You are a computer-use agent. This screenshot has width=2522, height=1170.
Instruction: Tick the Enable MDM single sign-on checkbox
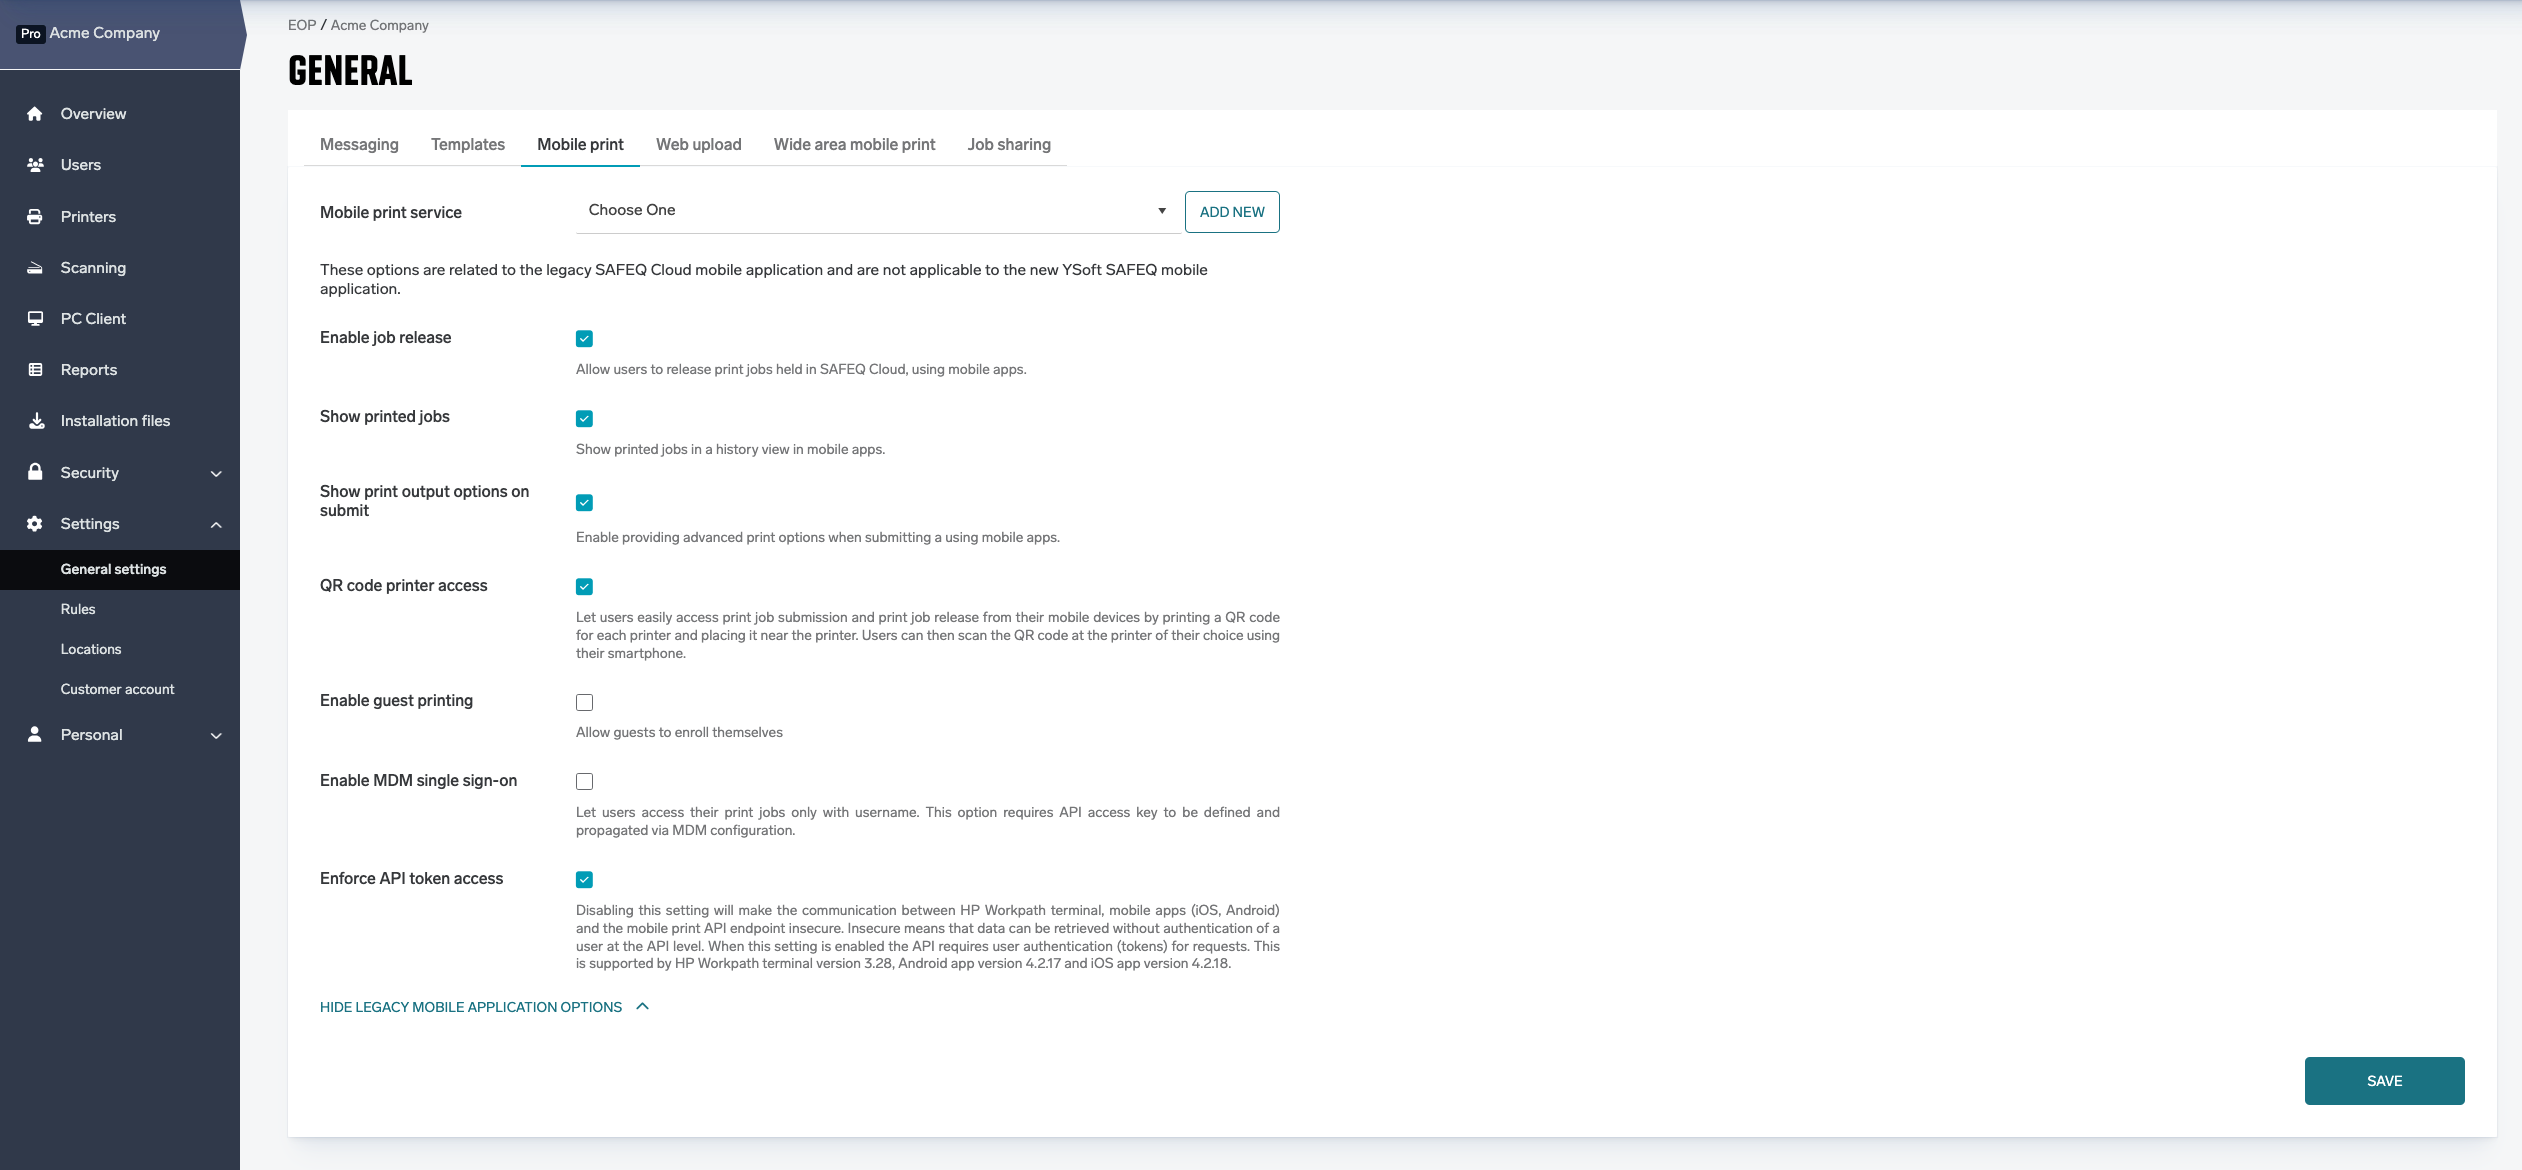pyautogui.click(x=584, y=781)
